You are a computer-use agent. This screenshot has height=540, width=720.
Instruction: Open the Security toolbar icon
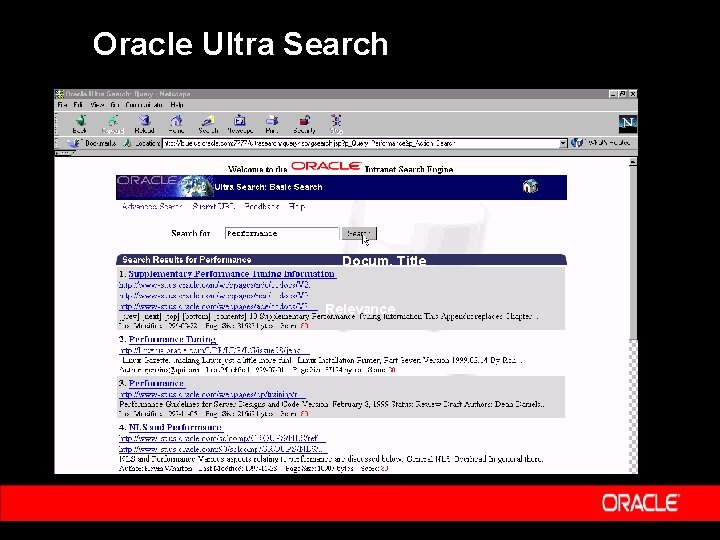[304, 121]
